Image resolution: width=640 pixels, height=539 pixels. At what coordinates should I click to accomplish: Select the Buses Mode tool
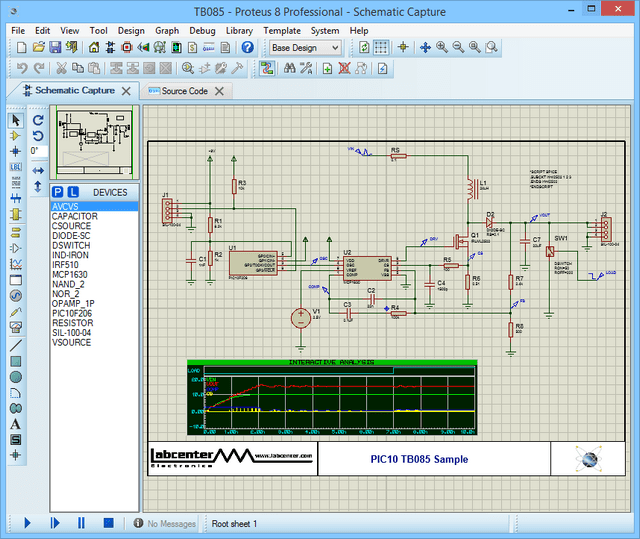16,199
